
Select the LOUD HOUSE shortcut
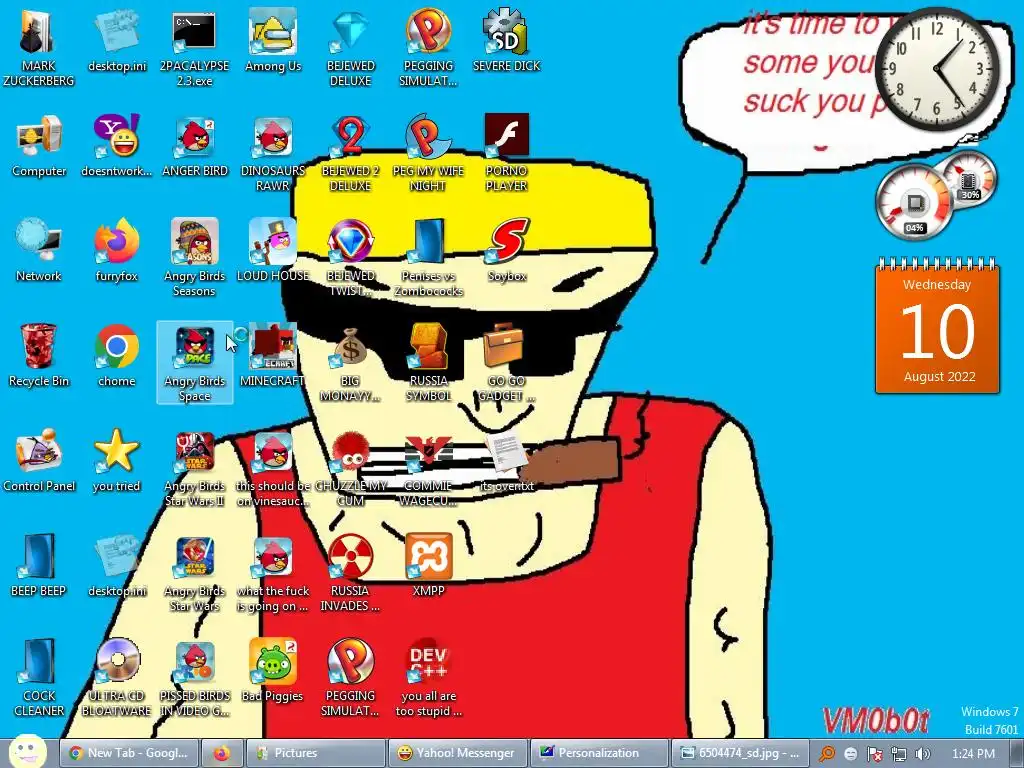(273, 251)
